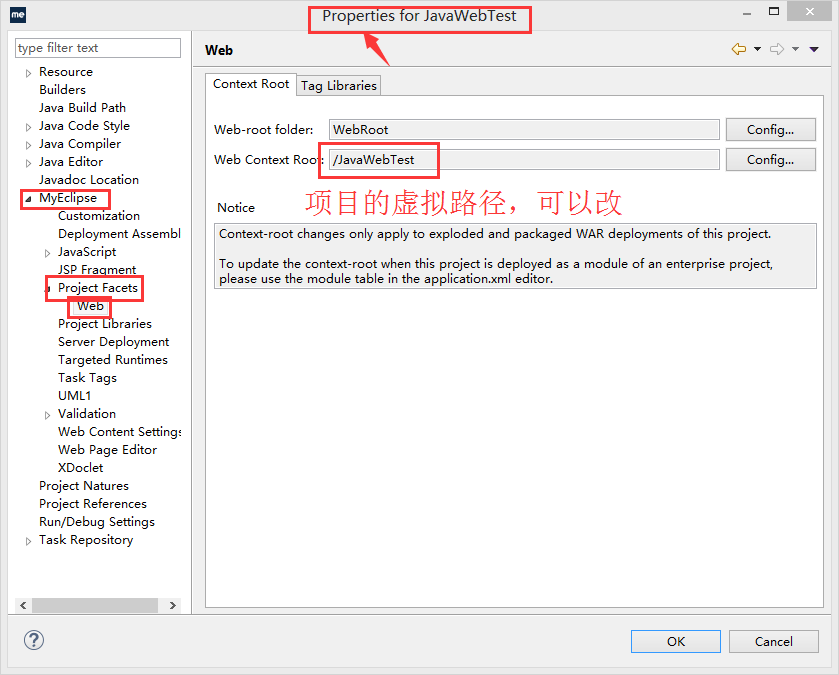Switch to the Context Root tab
The width and height of the screenshot is (839, 675).
[251, 84]
